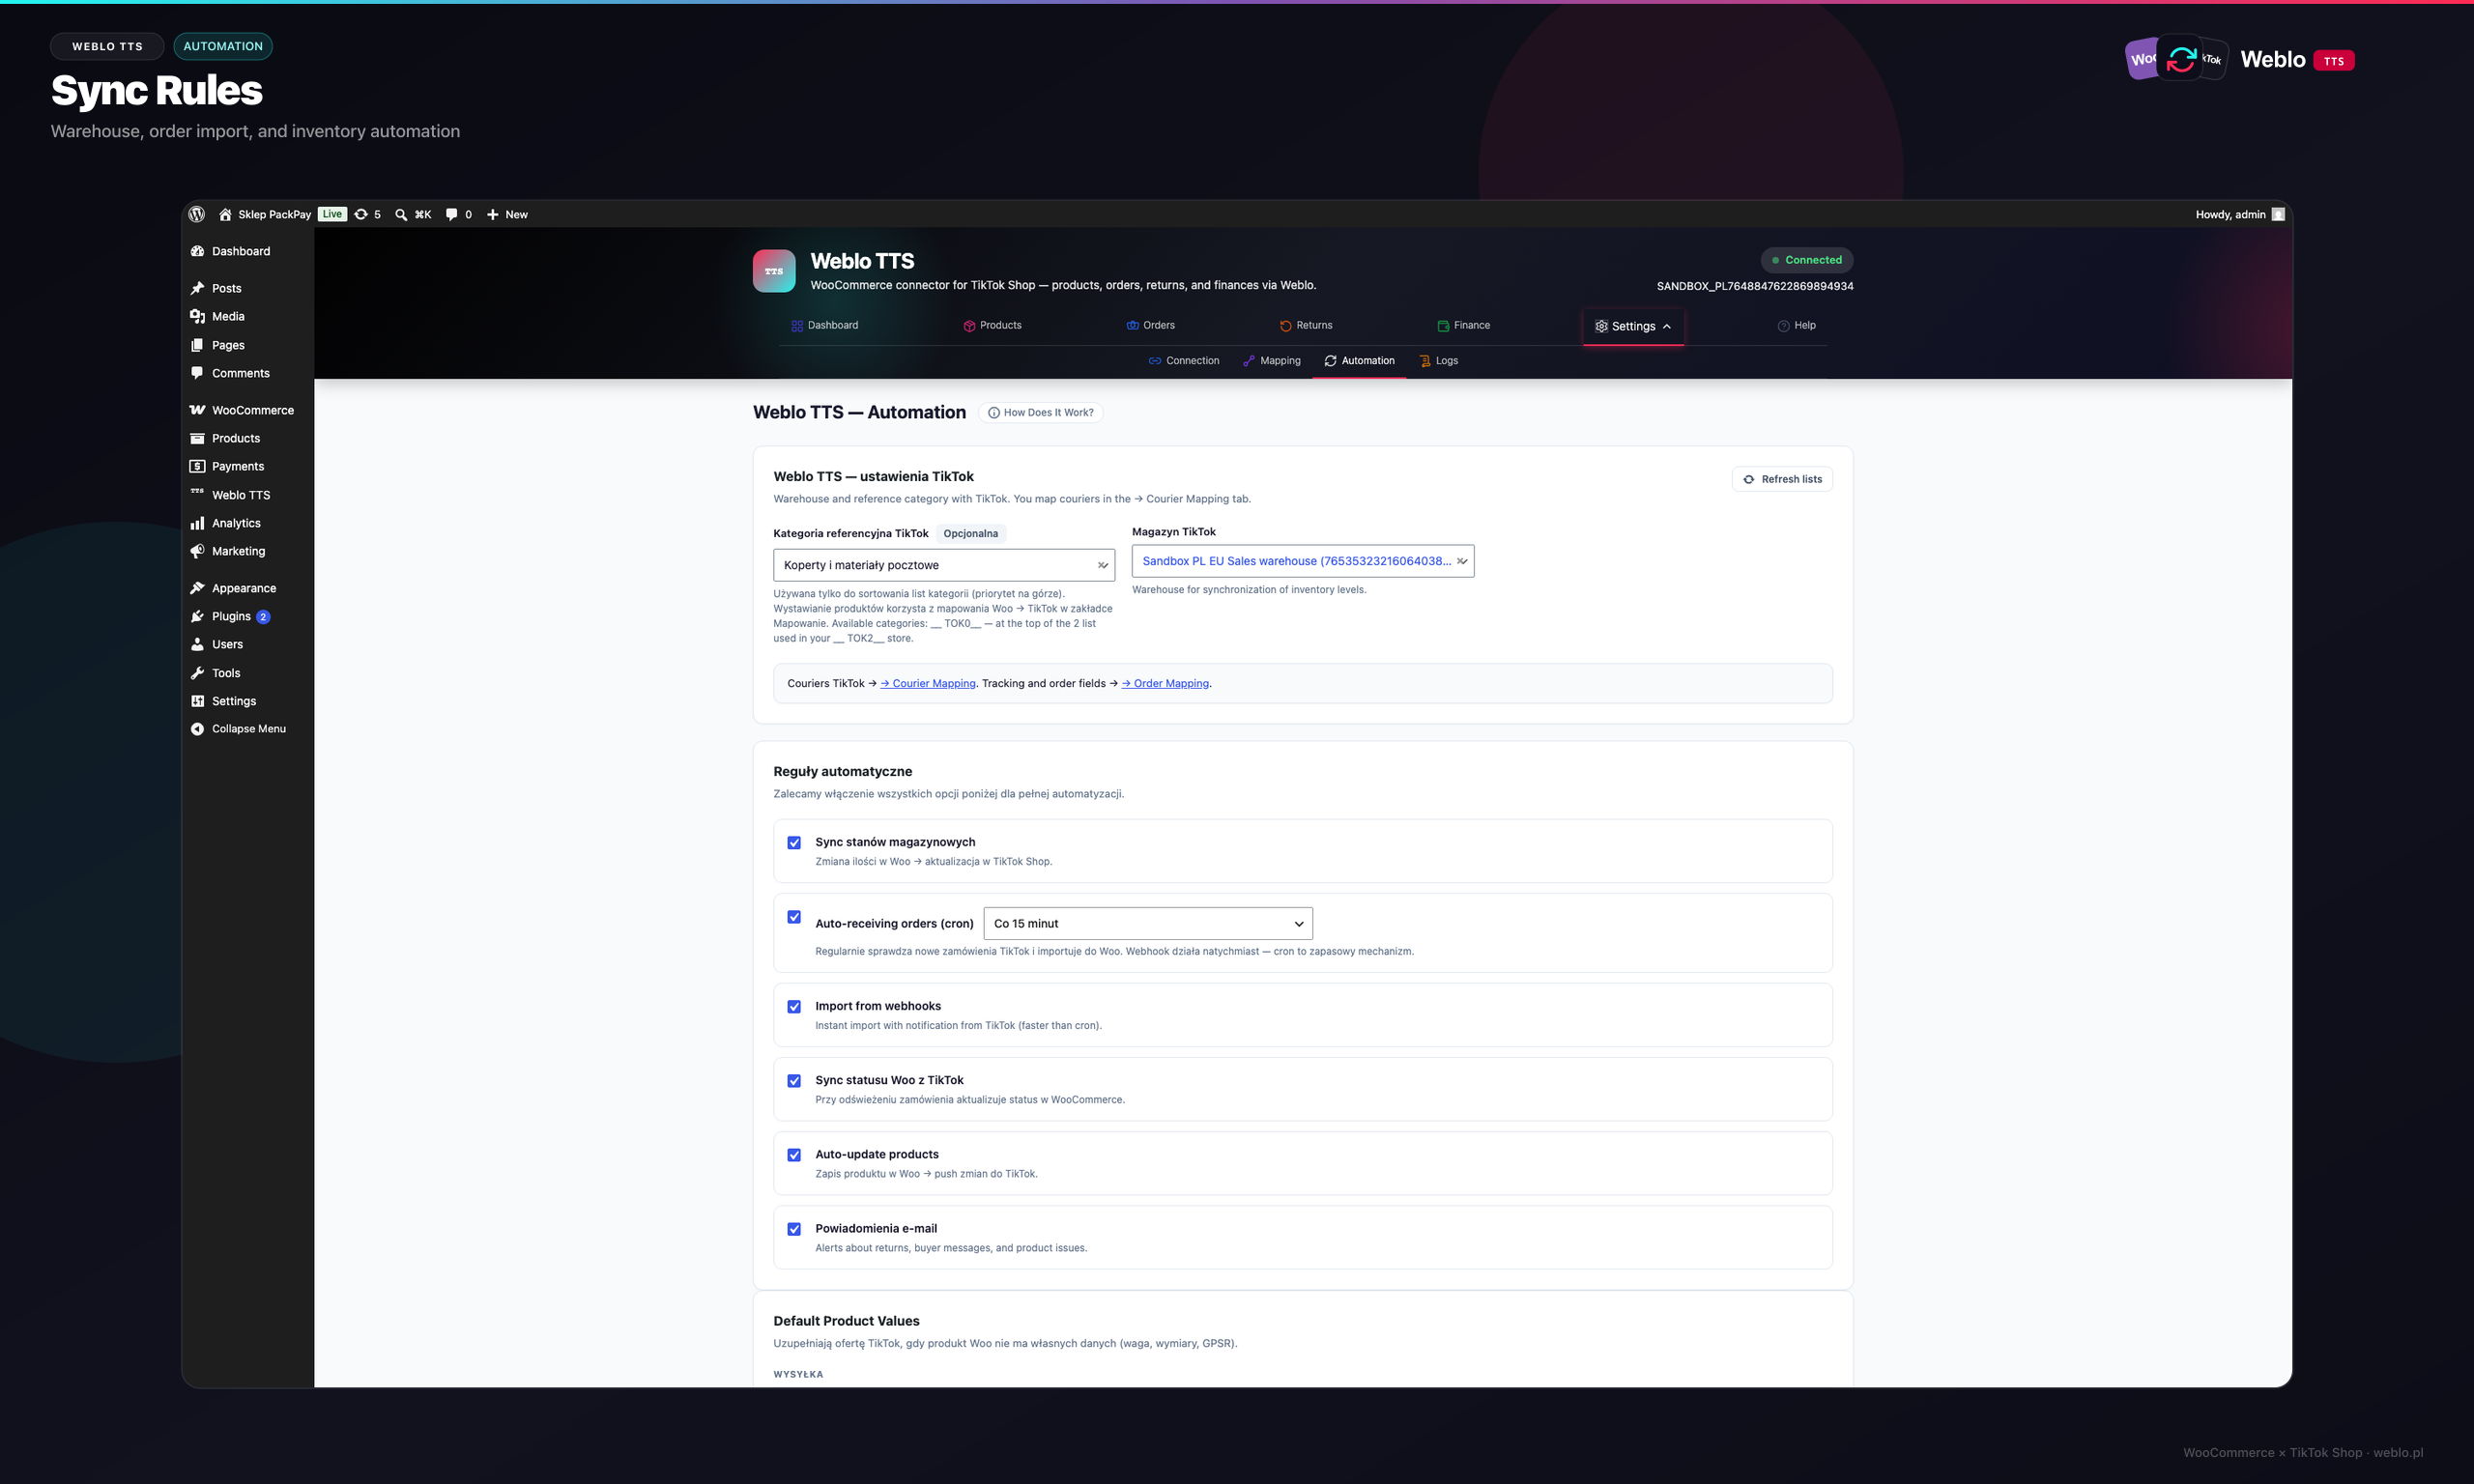Click the SANDBOX_PL7648847622869894934 shop ID text

coord(1755,286)
